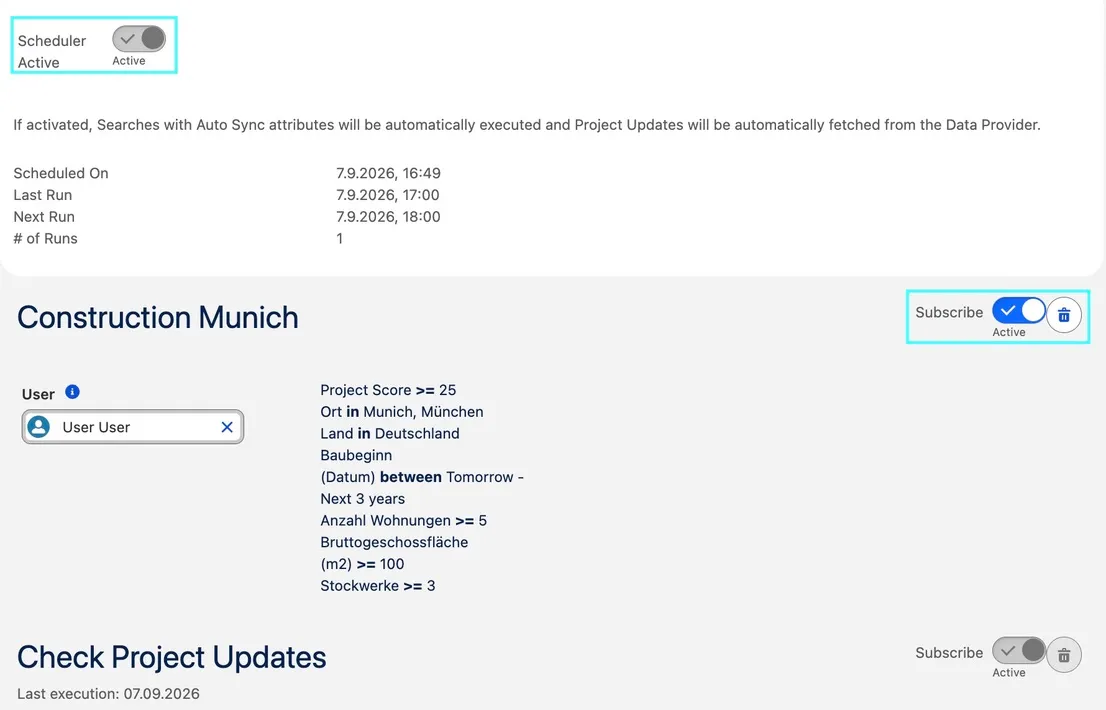
Task: Toggle Subscribe switch for Check Project Updates
Action: (x=1019, y=650)
